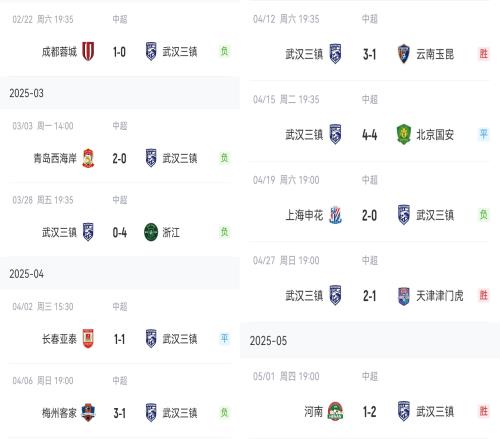This screenshot has height=440, width=500.
Task: Select the 2025-05 month section header
Action: pyautogui.click(x=370, y=340)
